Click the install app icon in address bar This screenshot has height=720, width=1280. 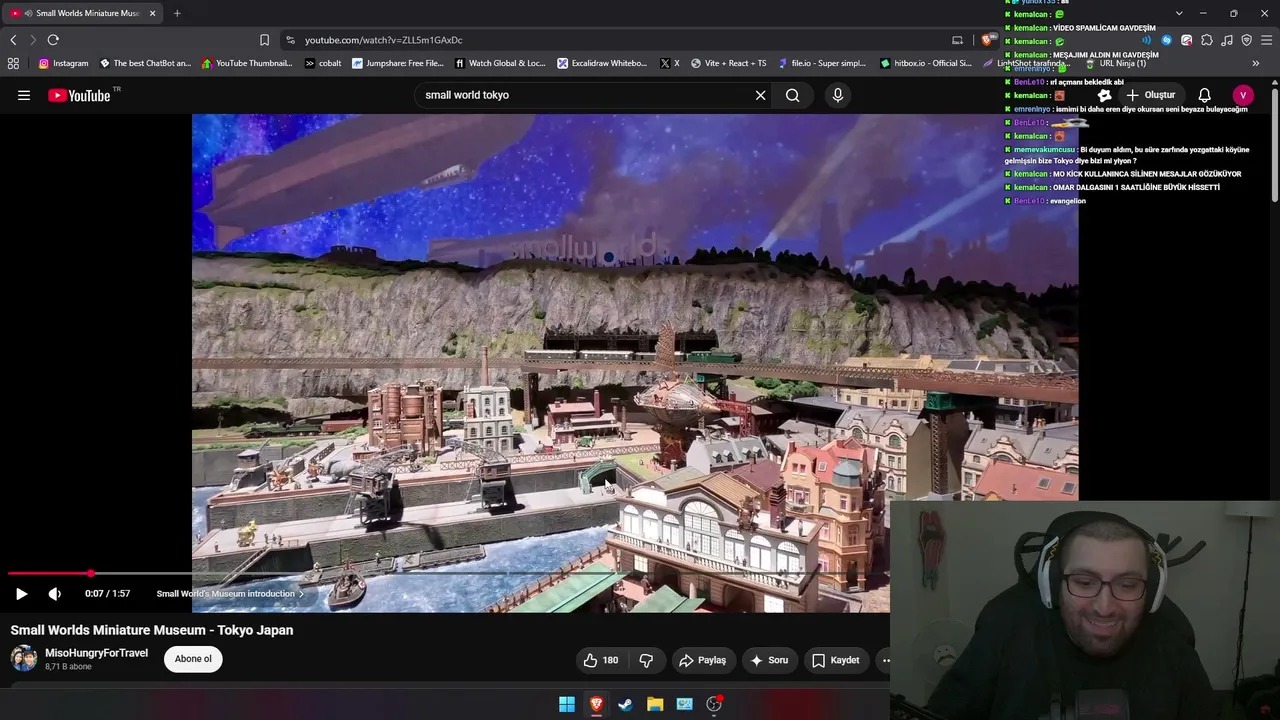pyautogui.click(x=957, y=40)
